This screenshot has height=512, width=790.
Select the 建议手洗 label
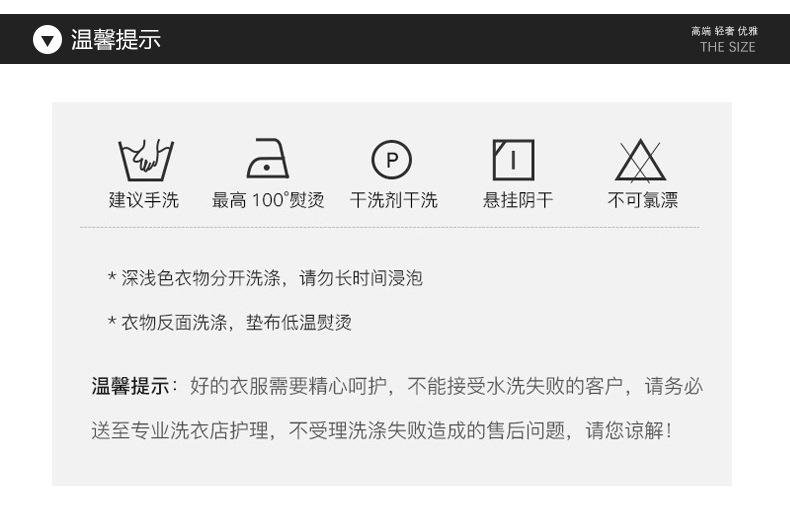click(x=144, y=200)
